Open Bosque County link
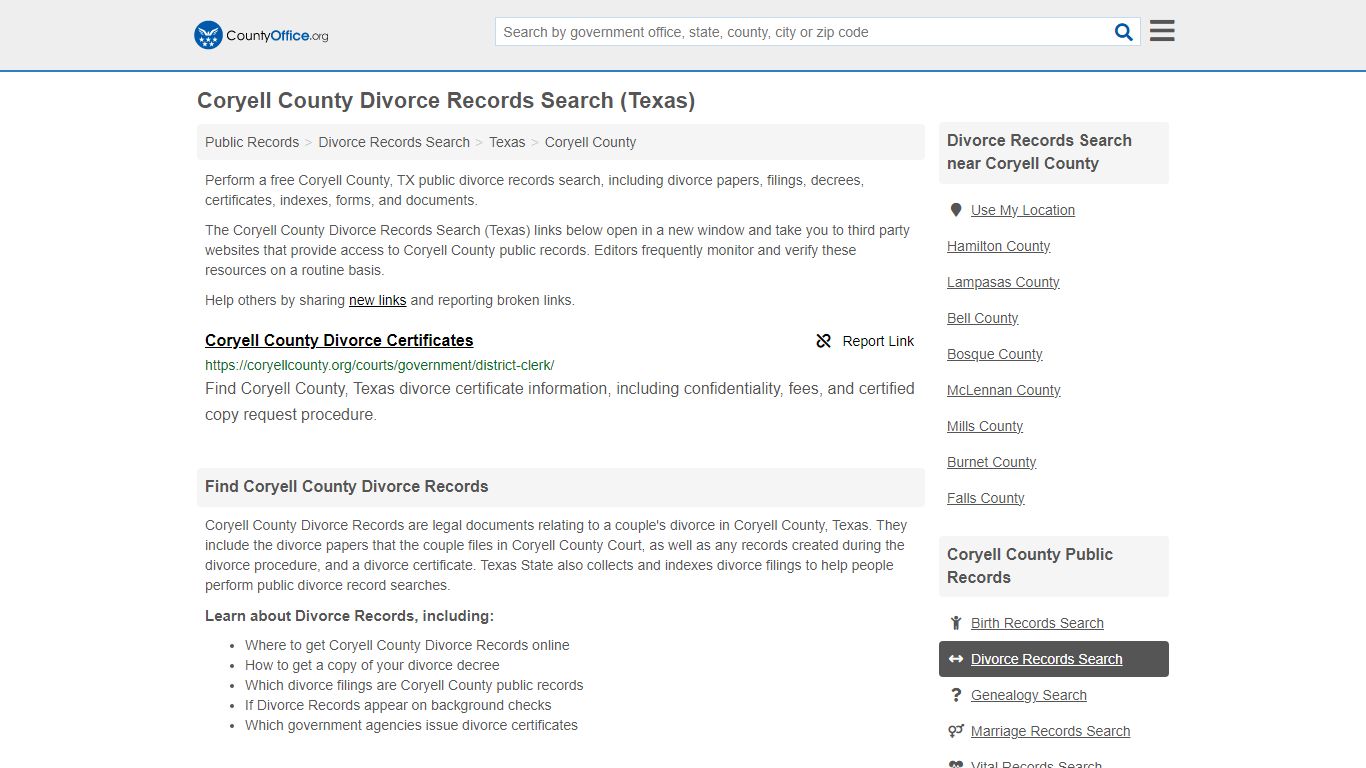The height and width of the screenshot is (768, 1366). pyautogui.click(x=994, y=354)
